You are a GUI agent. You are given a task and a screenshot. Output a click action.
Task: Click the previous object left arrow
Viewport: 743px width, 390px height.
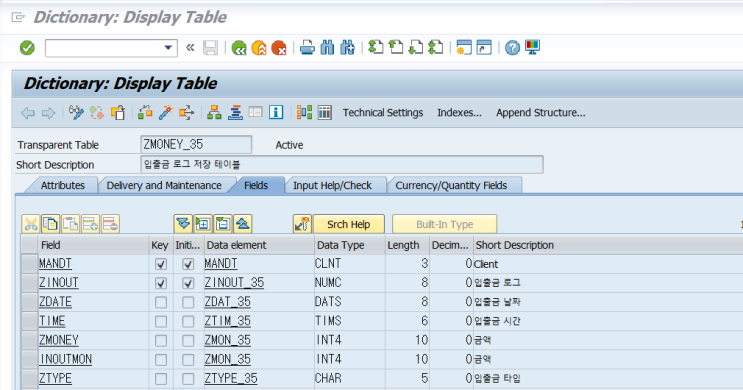click(x=28, y=113)
